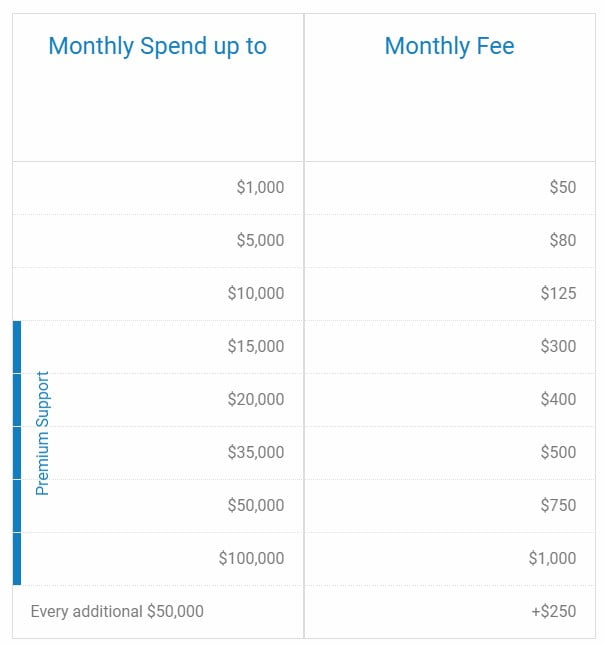Viewport: 605px width, 645px height.
Task: Select the $15,000 spend tier
Action: 256,346
